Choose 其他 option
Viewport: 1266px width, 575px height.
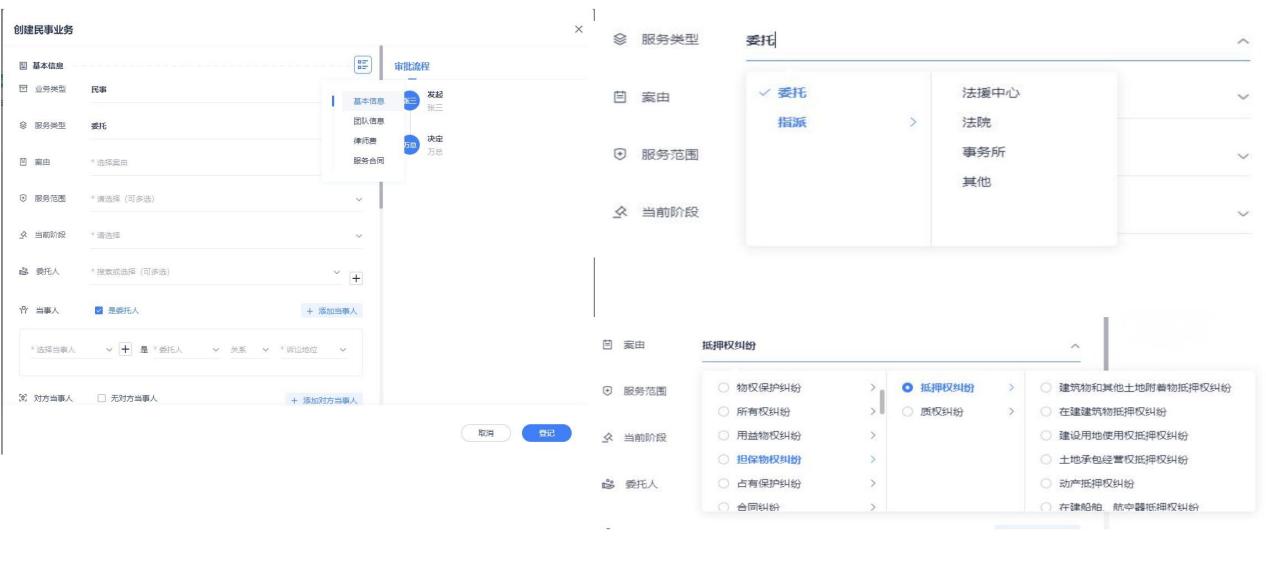click(976, 182)
